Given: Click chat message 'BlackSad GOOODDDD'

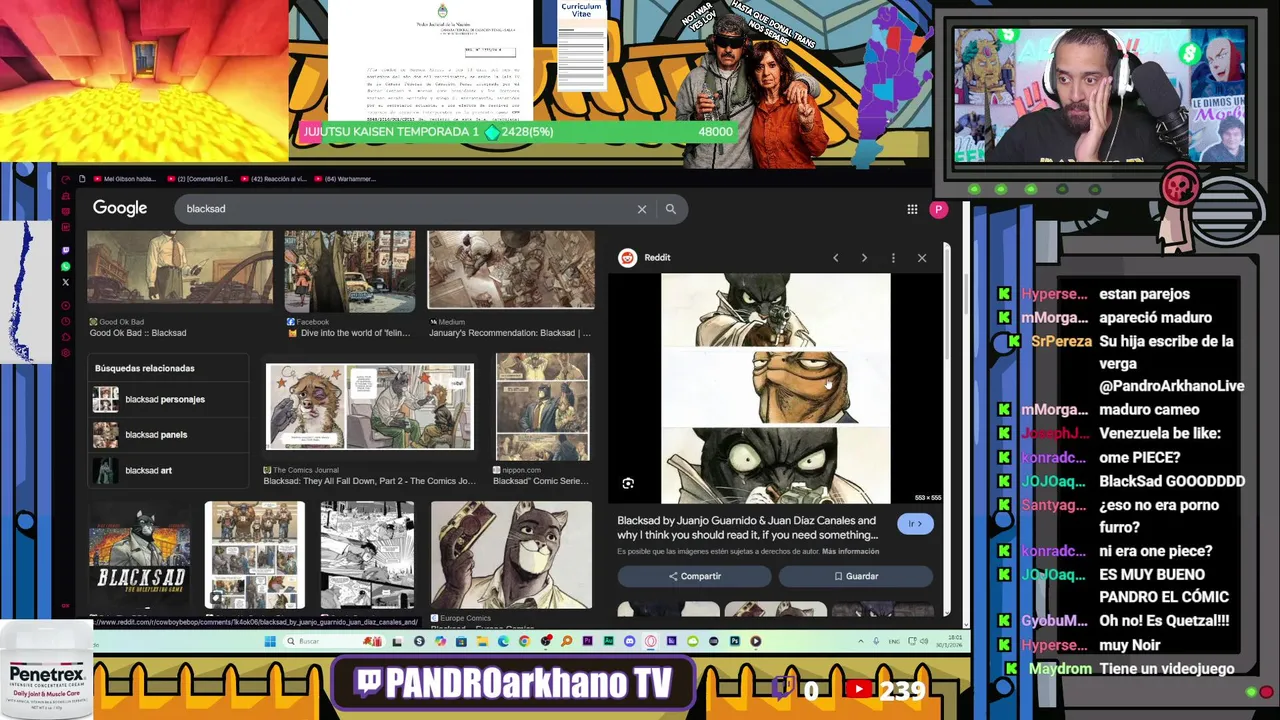Looking at the screenshot, I should [x=1172, y=481].
